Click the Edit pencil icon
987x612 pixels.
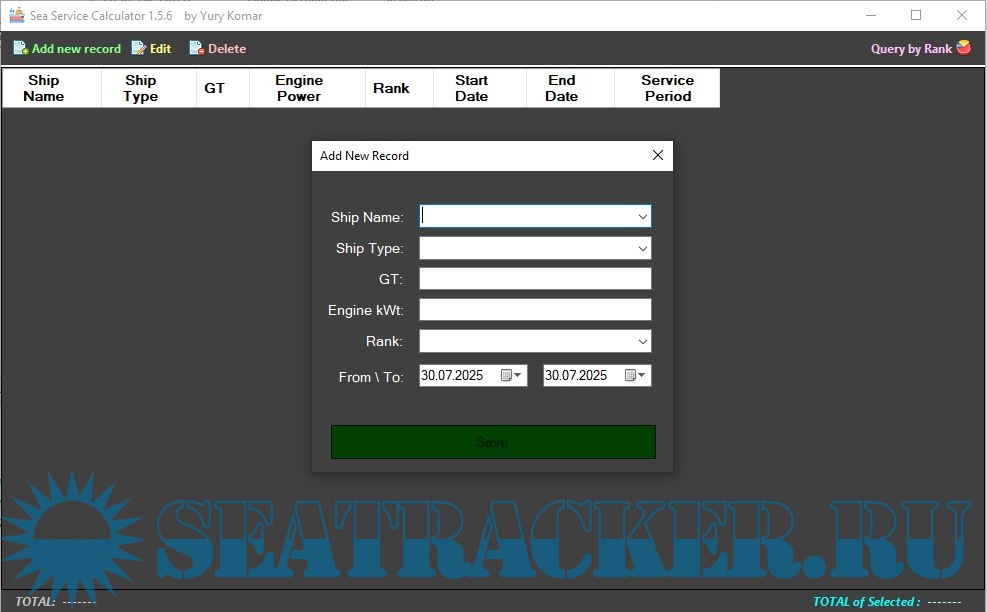(x=139, y=48)
